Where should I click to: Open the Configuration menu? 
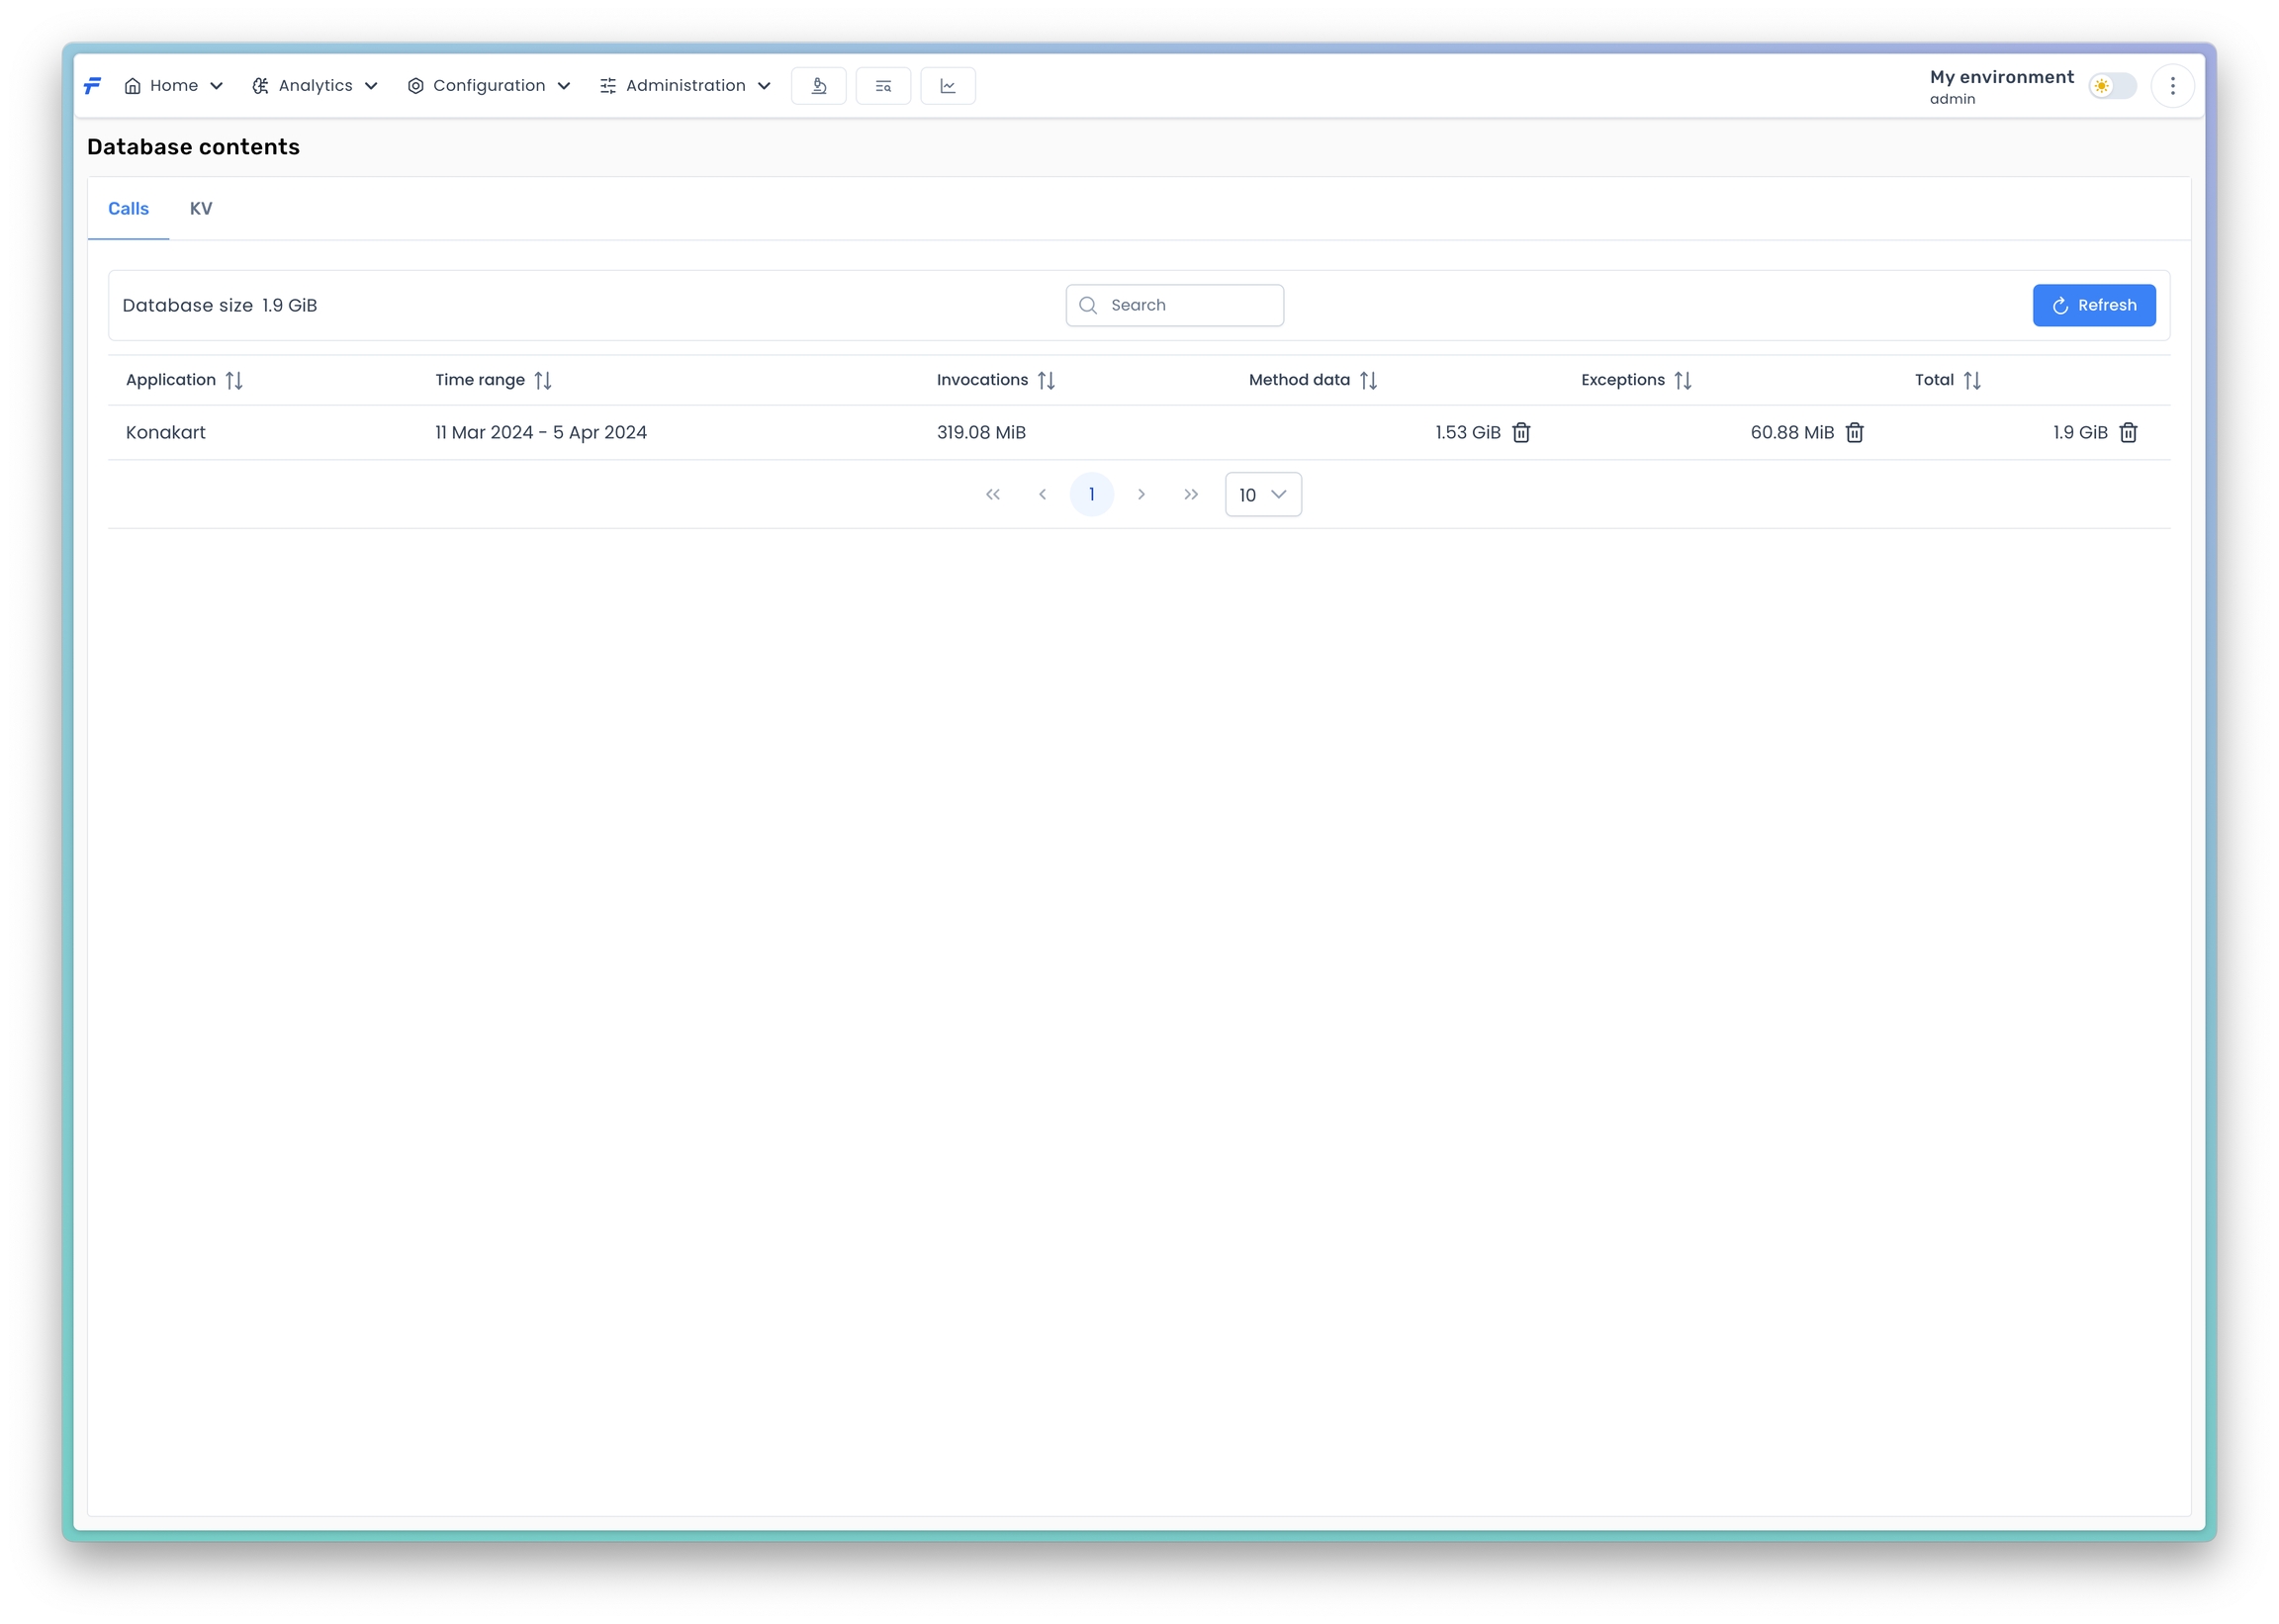(x=488, y=86)
